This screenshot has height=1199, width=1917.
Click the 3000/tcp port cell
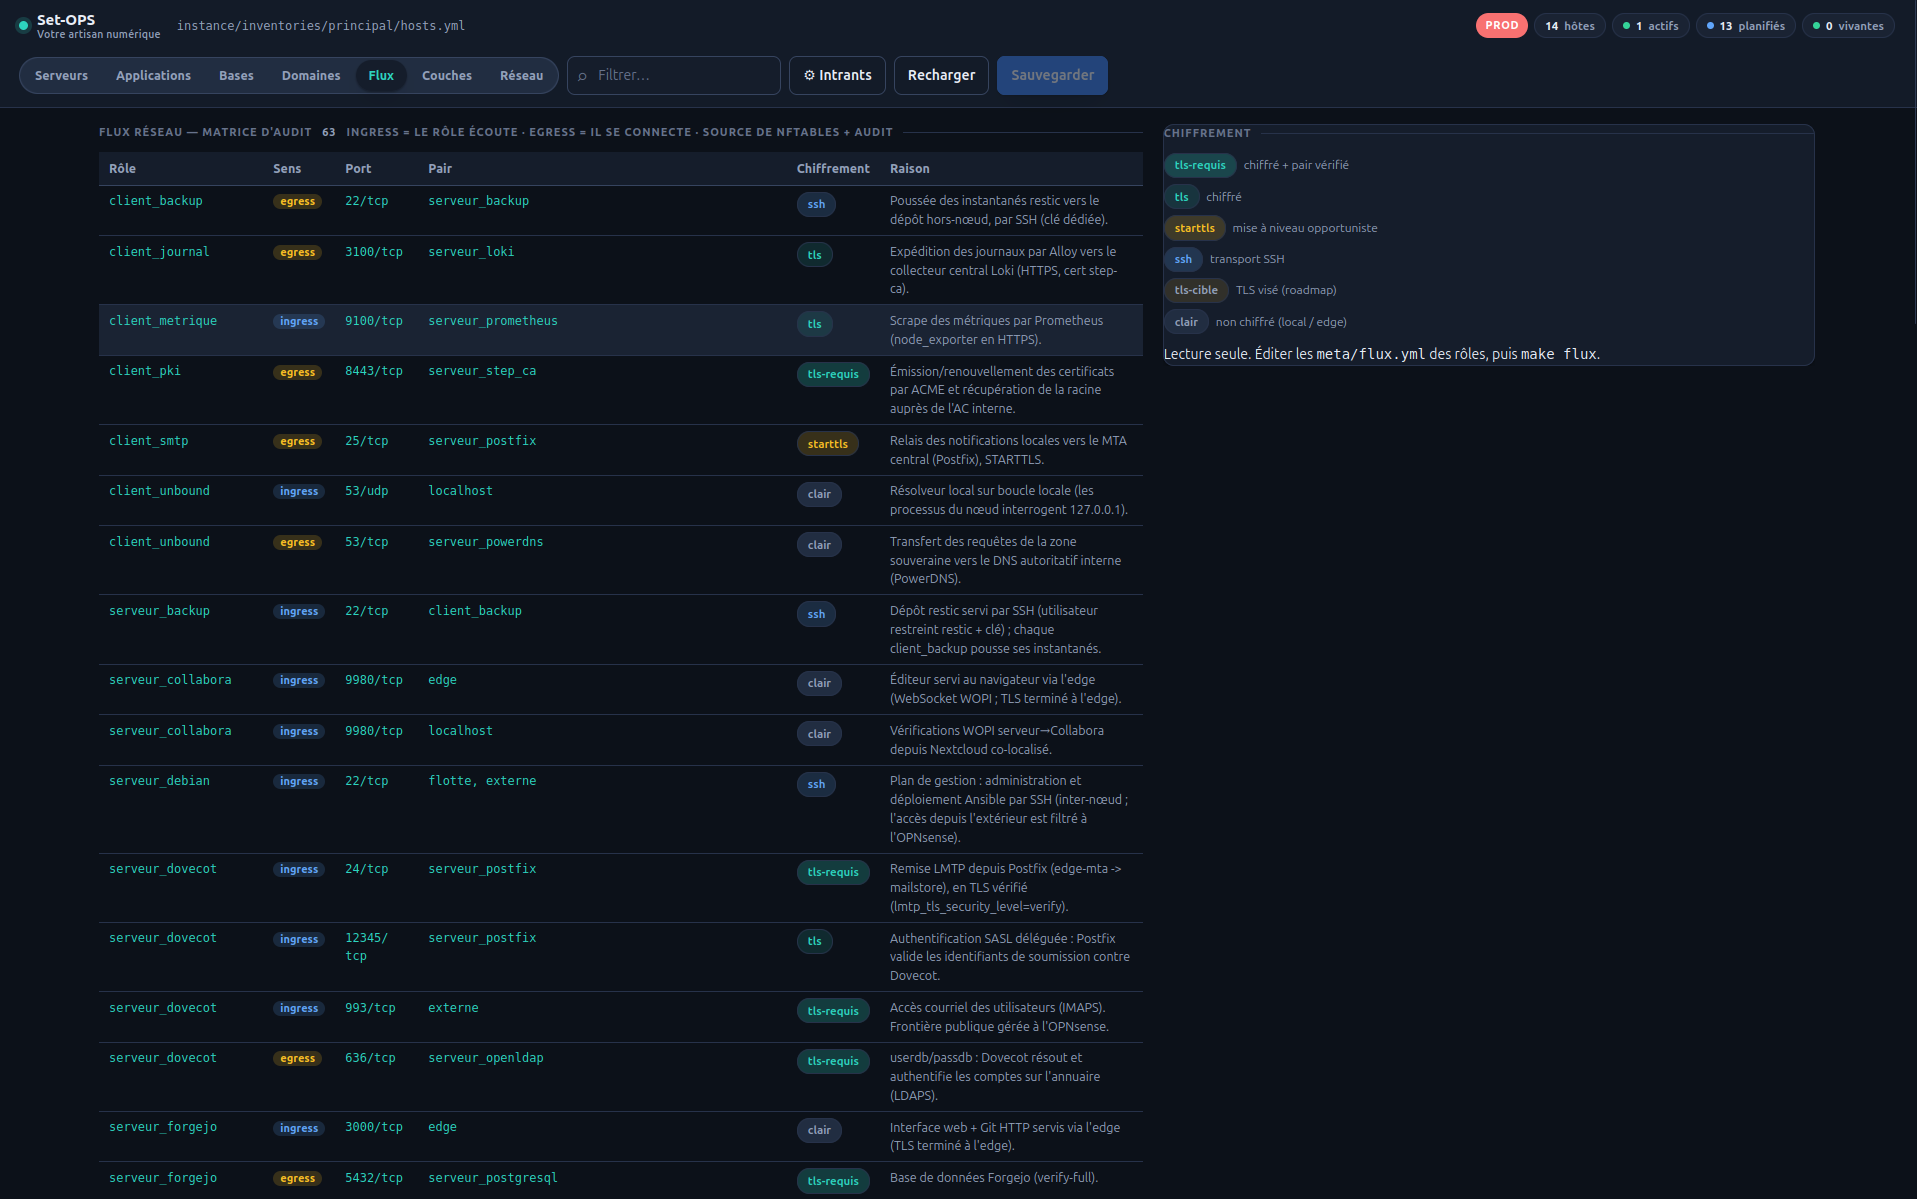pos(374,1127)
